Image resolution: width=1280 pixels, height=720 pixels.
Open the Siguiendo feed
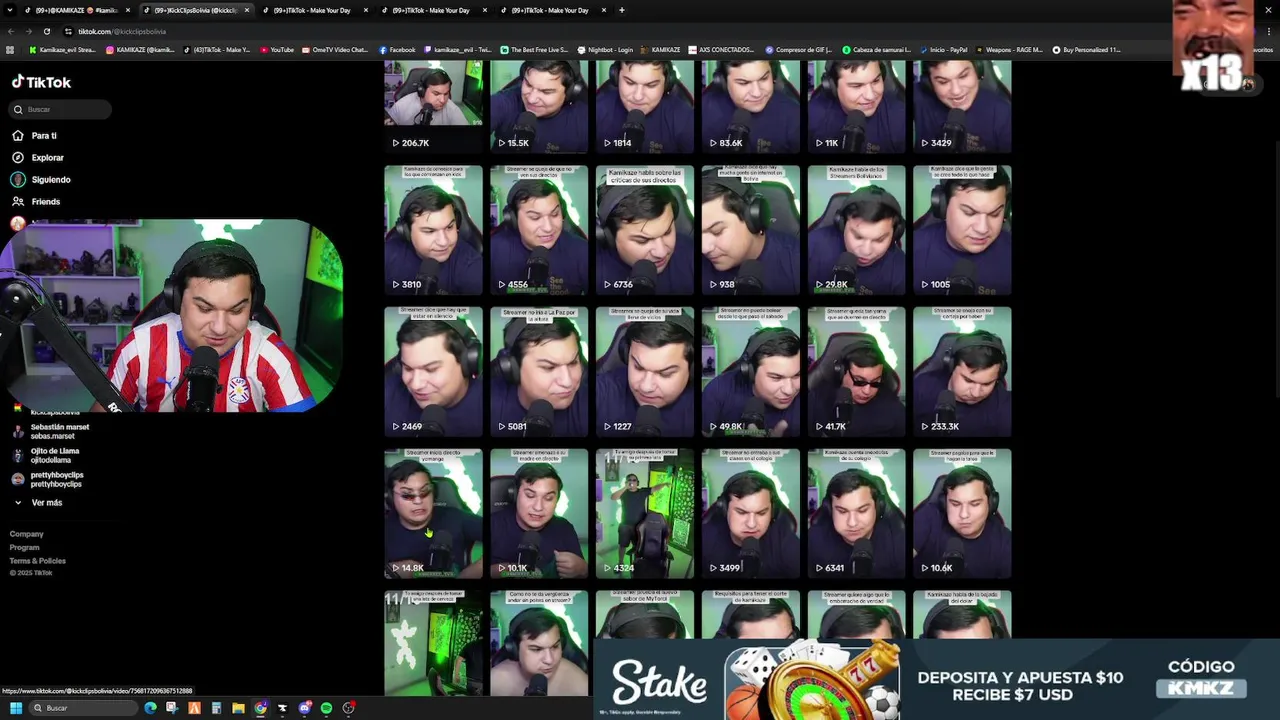click(x=41, y=179)
